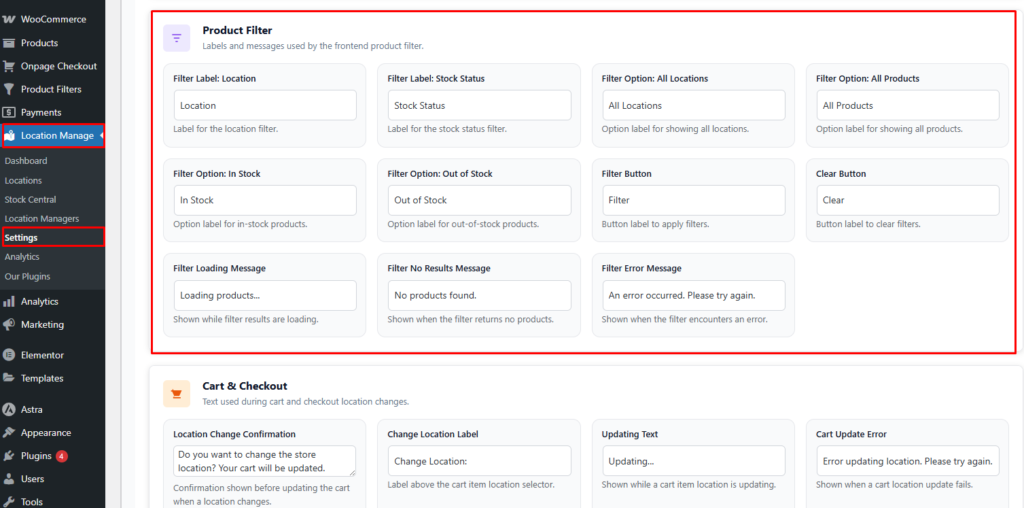Click the Astra theme icon
Viewport: 1024px width, 508px height.
[9, 410]
